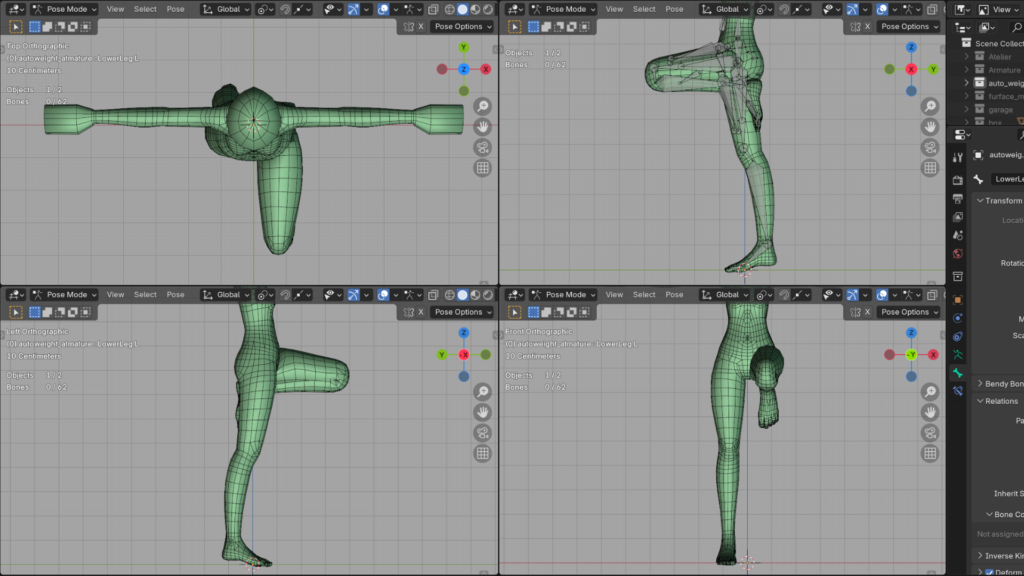This screenshot has height=576, width=1024.
Task: Open Pose Options in top-right viewport
Action: (x=909, y=27)
